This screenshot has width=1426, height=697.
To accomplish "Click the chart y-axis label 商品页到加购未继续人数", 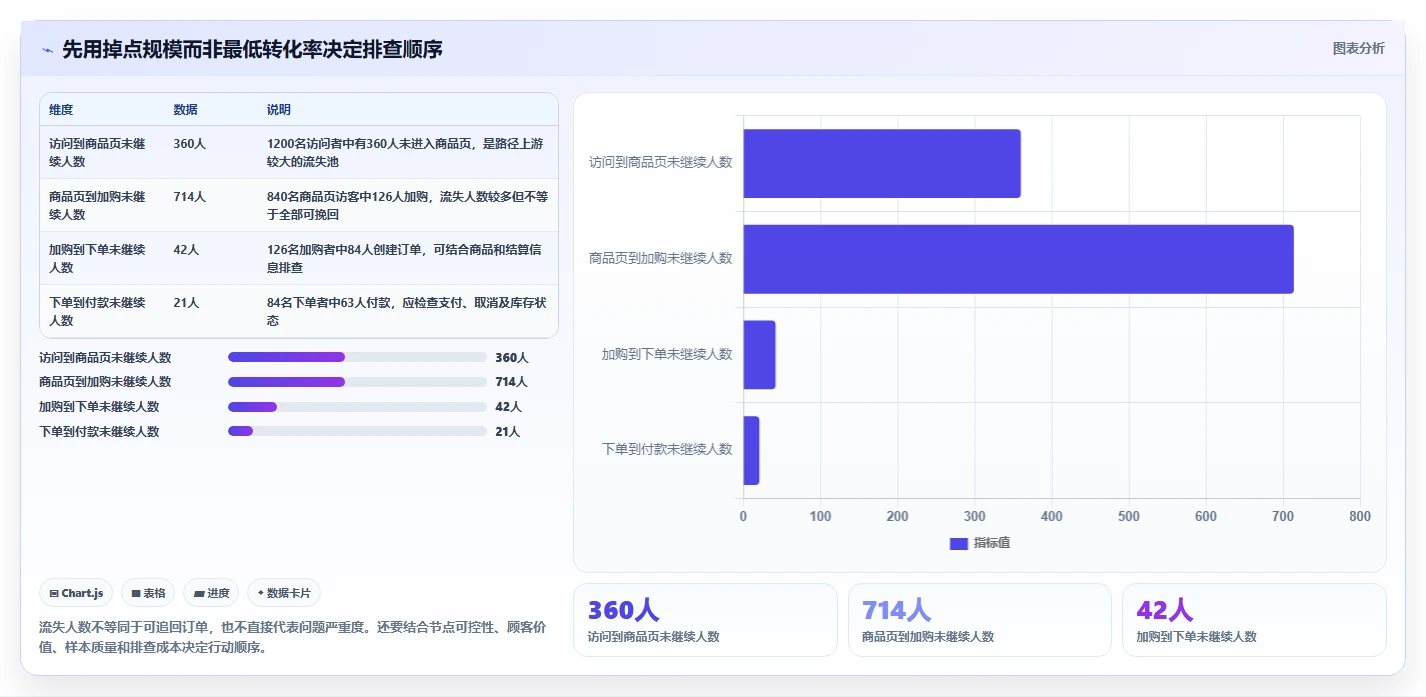I will (x=661, y=258).
